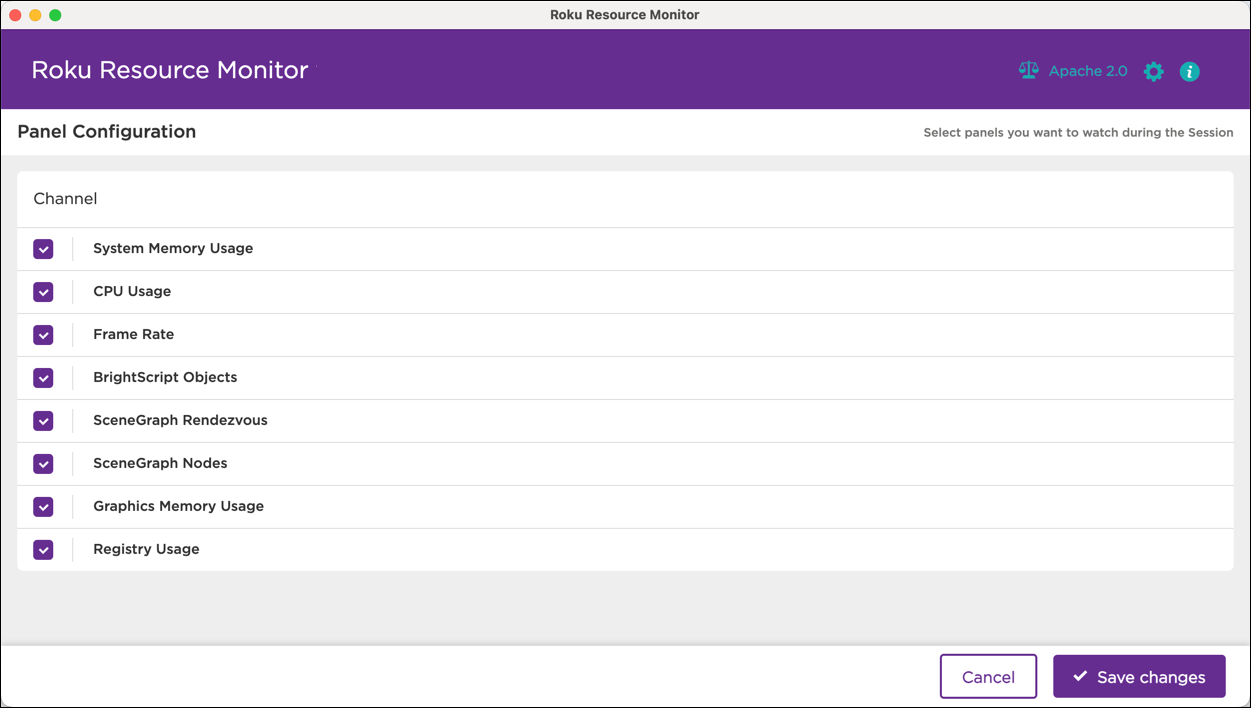Image resolution: width=1251 pixels, height=708 pixels.
Task: Open the settings gear icon
Action: pyautogui.click(x=1153, y=71)
